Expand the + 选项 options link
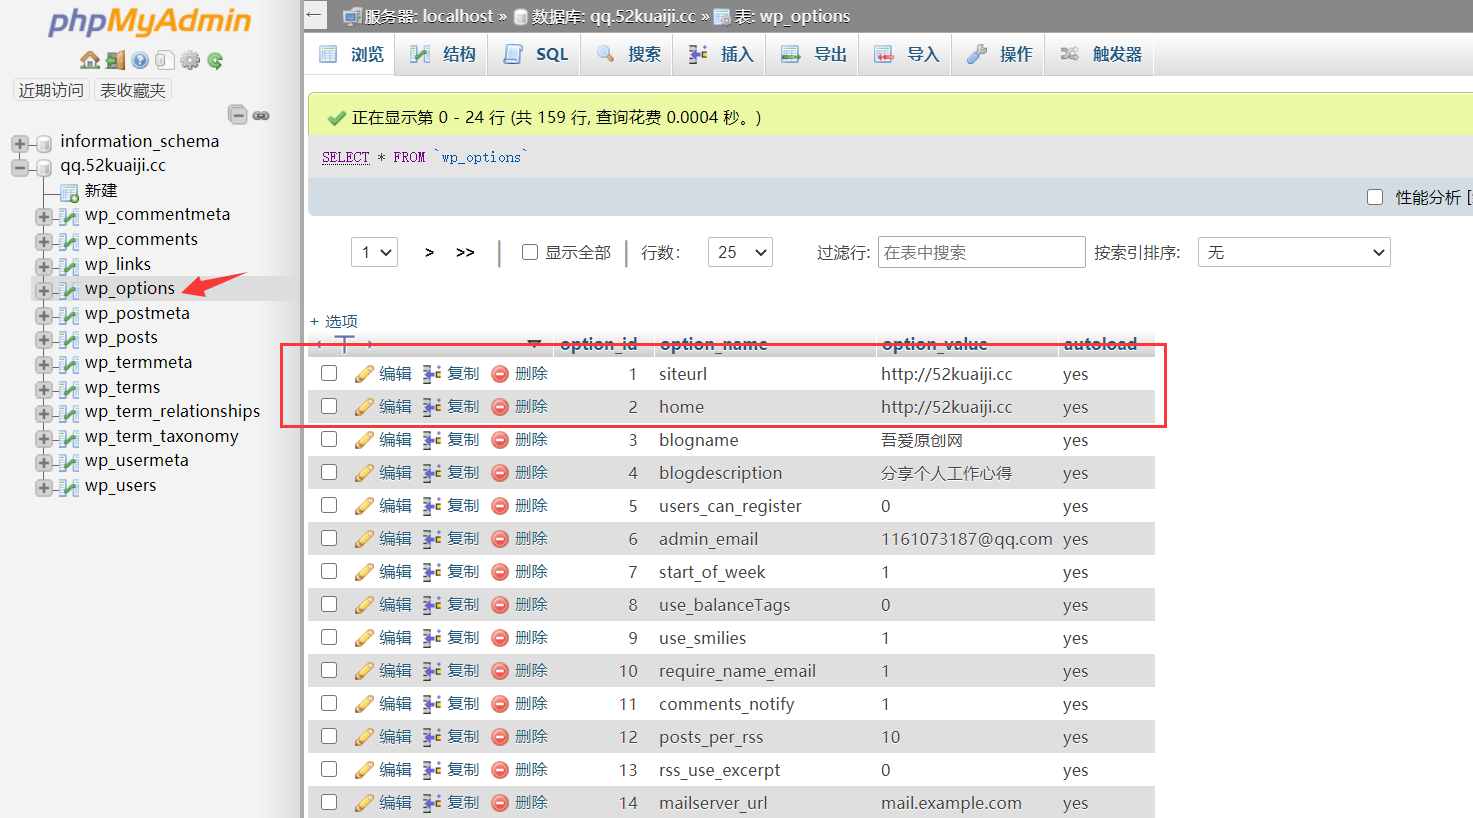1473x818 pixels. pyautogui.click(x=334, y=321)
